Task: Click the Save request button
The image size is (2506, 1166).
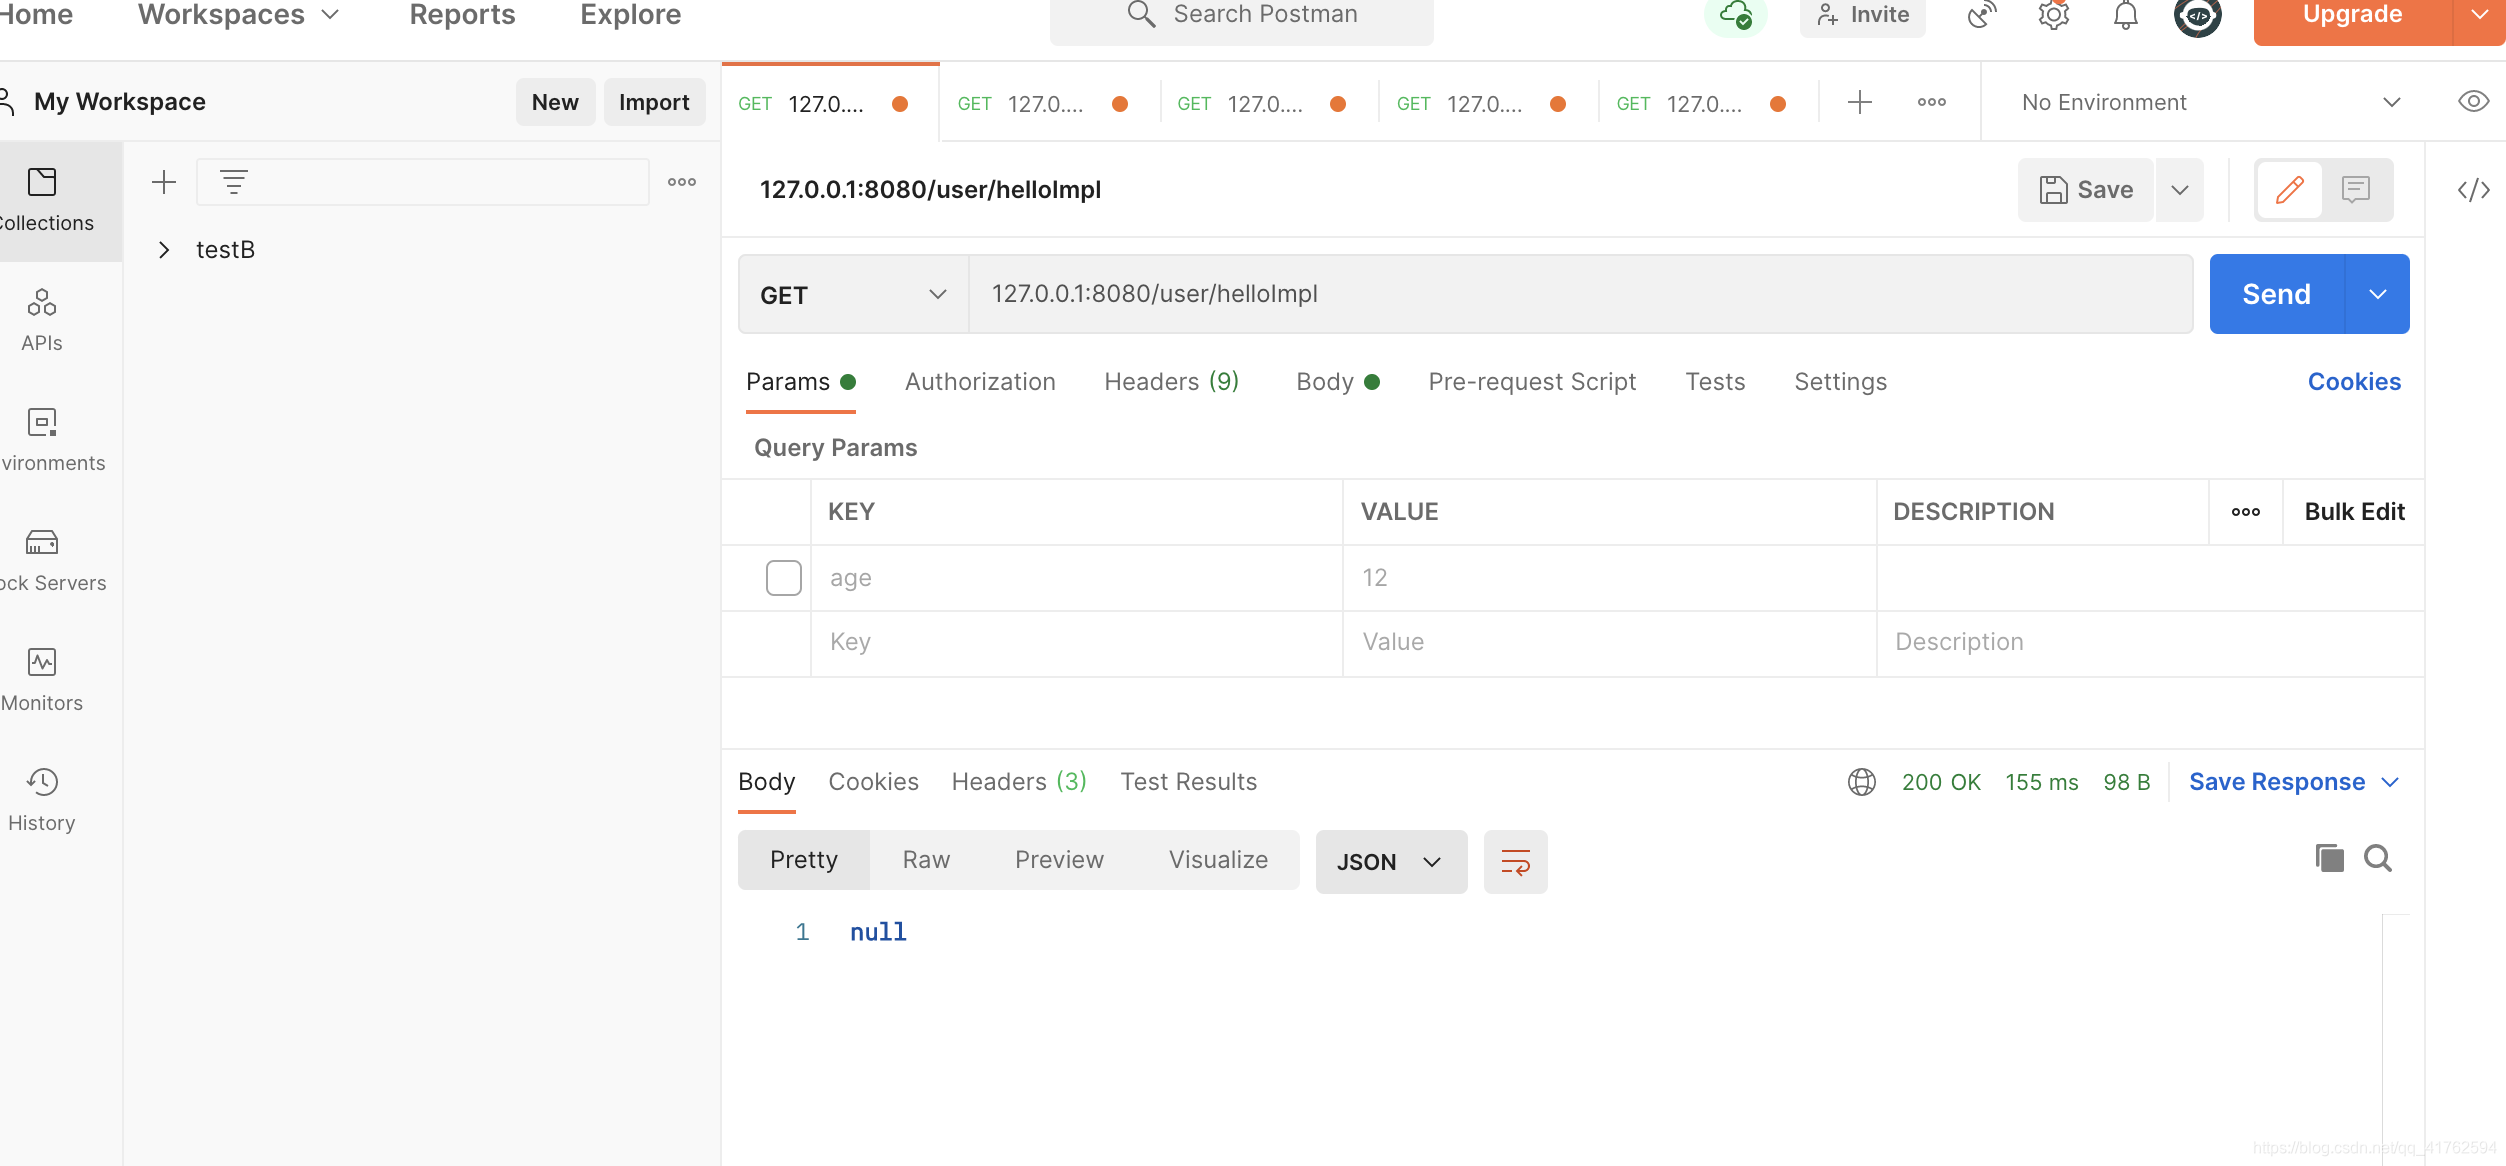Action: point(2085,189)
